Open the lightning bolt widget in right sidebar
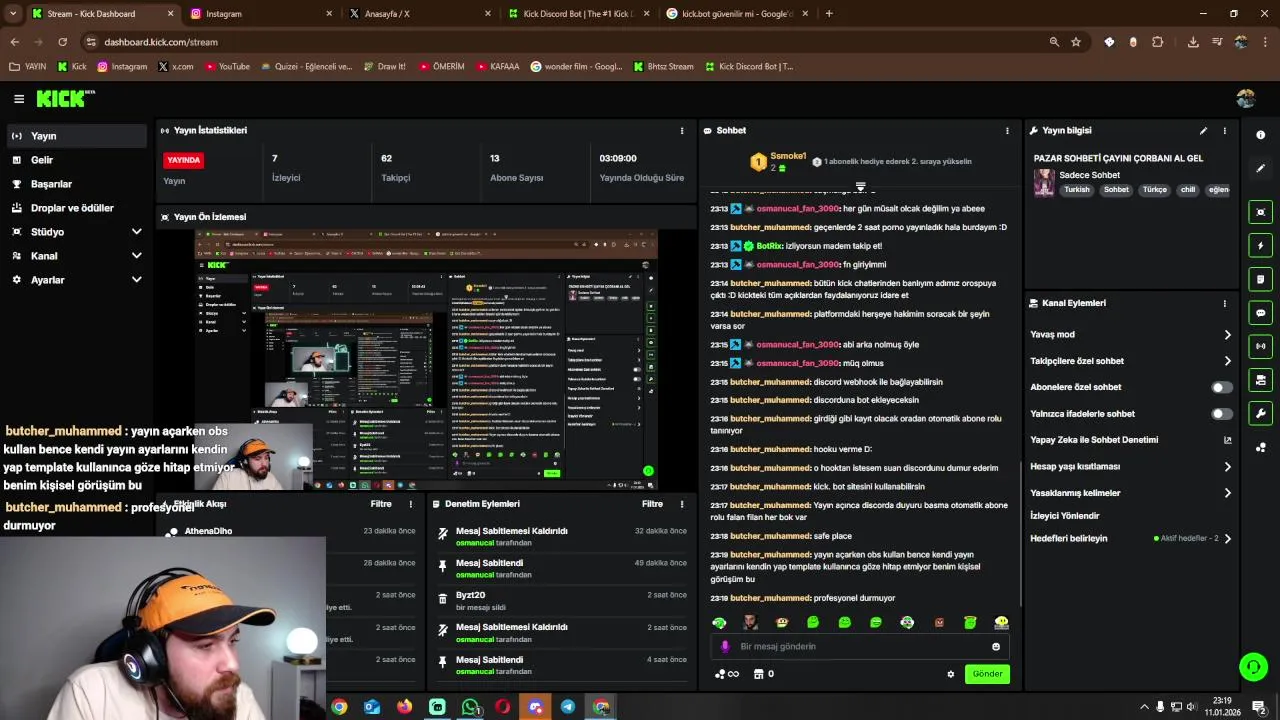Image resolution: width=1280 pixels, height=720 pixels. pos(1260,245)
